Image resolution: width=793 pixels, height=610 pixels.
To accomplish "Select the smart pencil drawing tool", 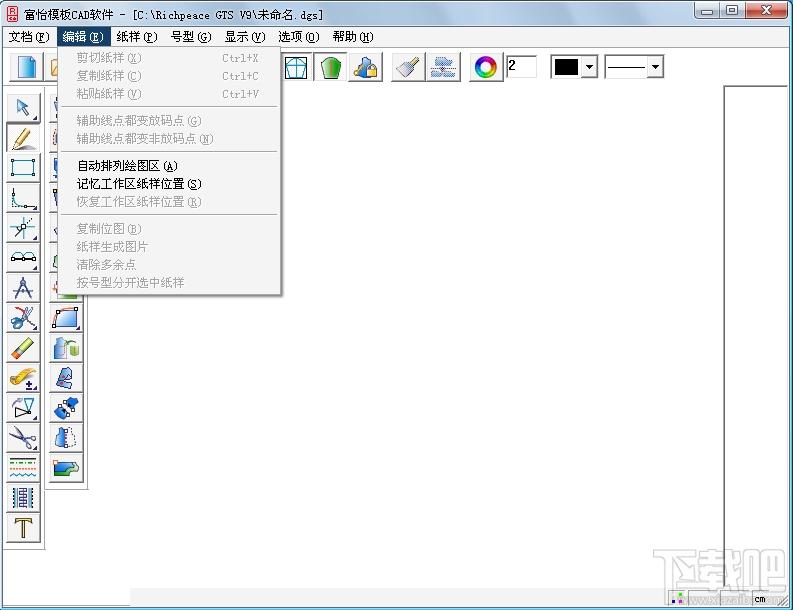I will [x=23, y=138].
